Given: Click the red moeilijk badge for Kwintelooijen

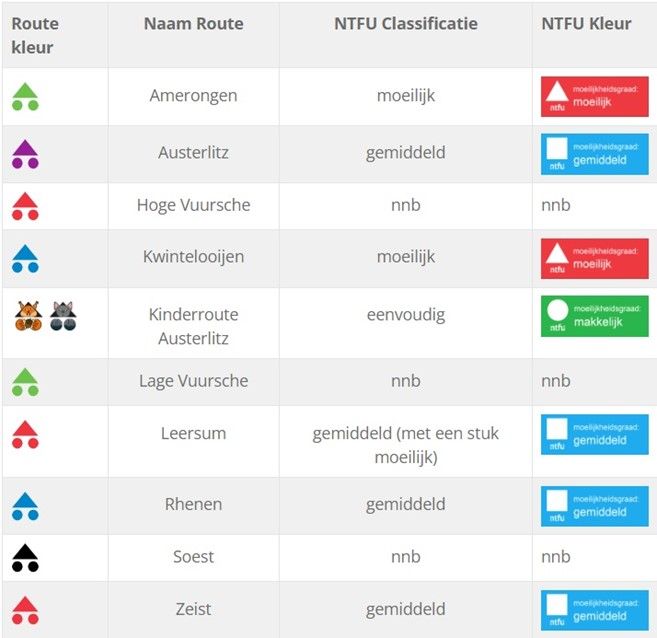Looking at the screenshot, I should pyautogui.click(x=595, y=258).
